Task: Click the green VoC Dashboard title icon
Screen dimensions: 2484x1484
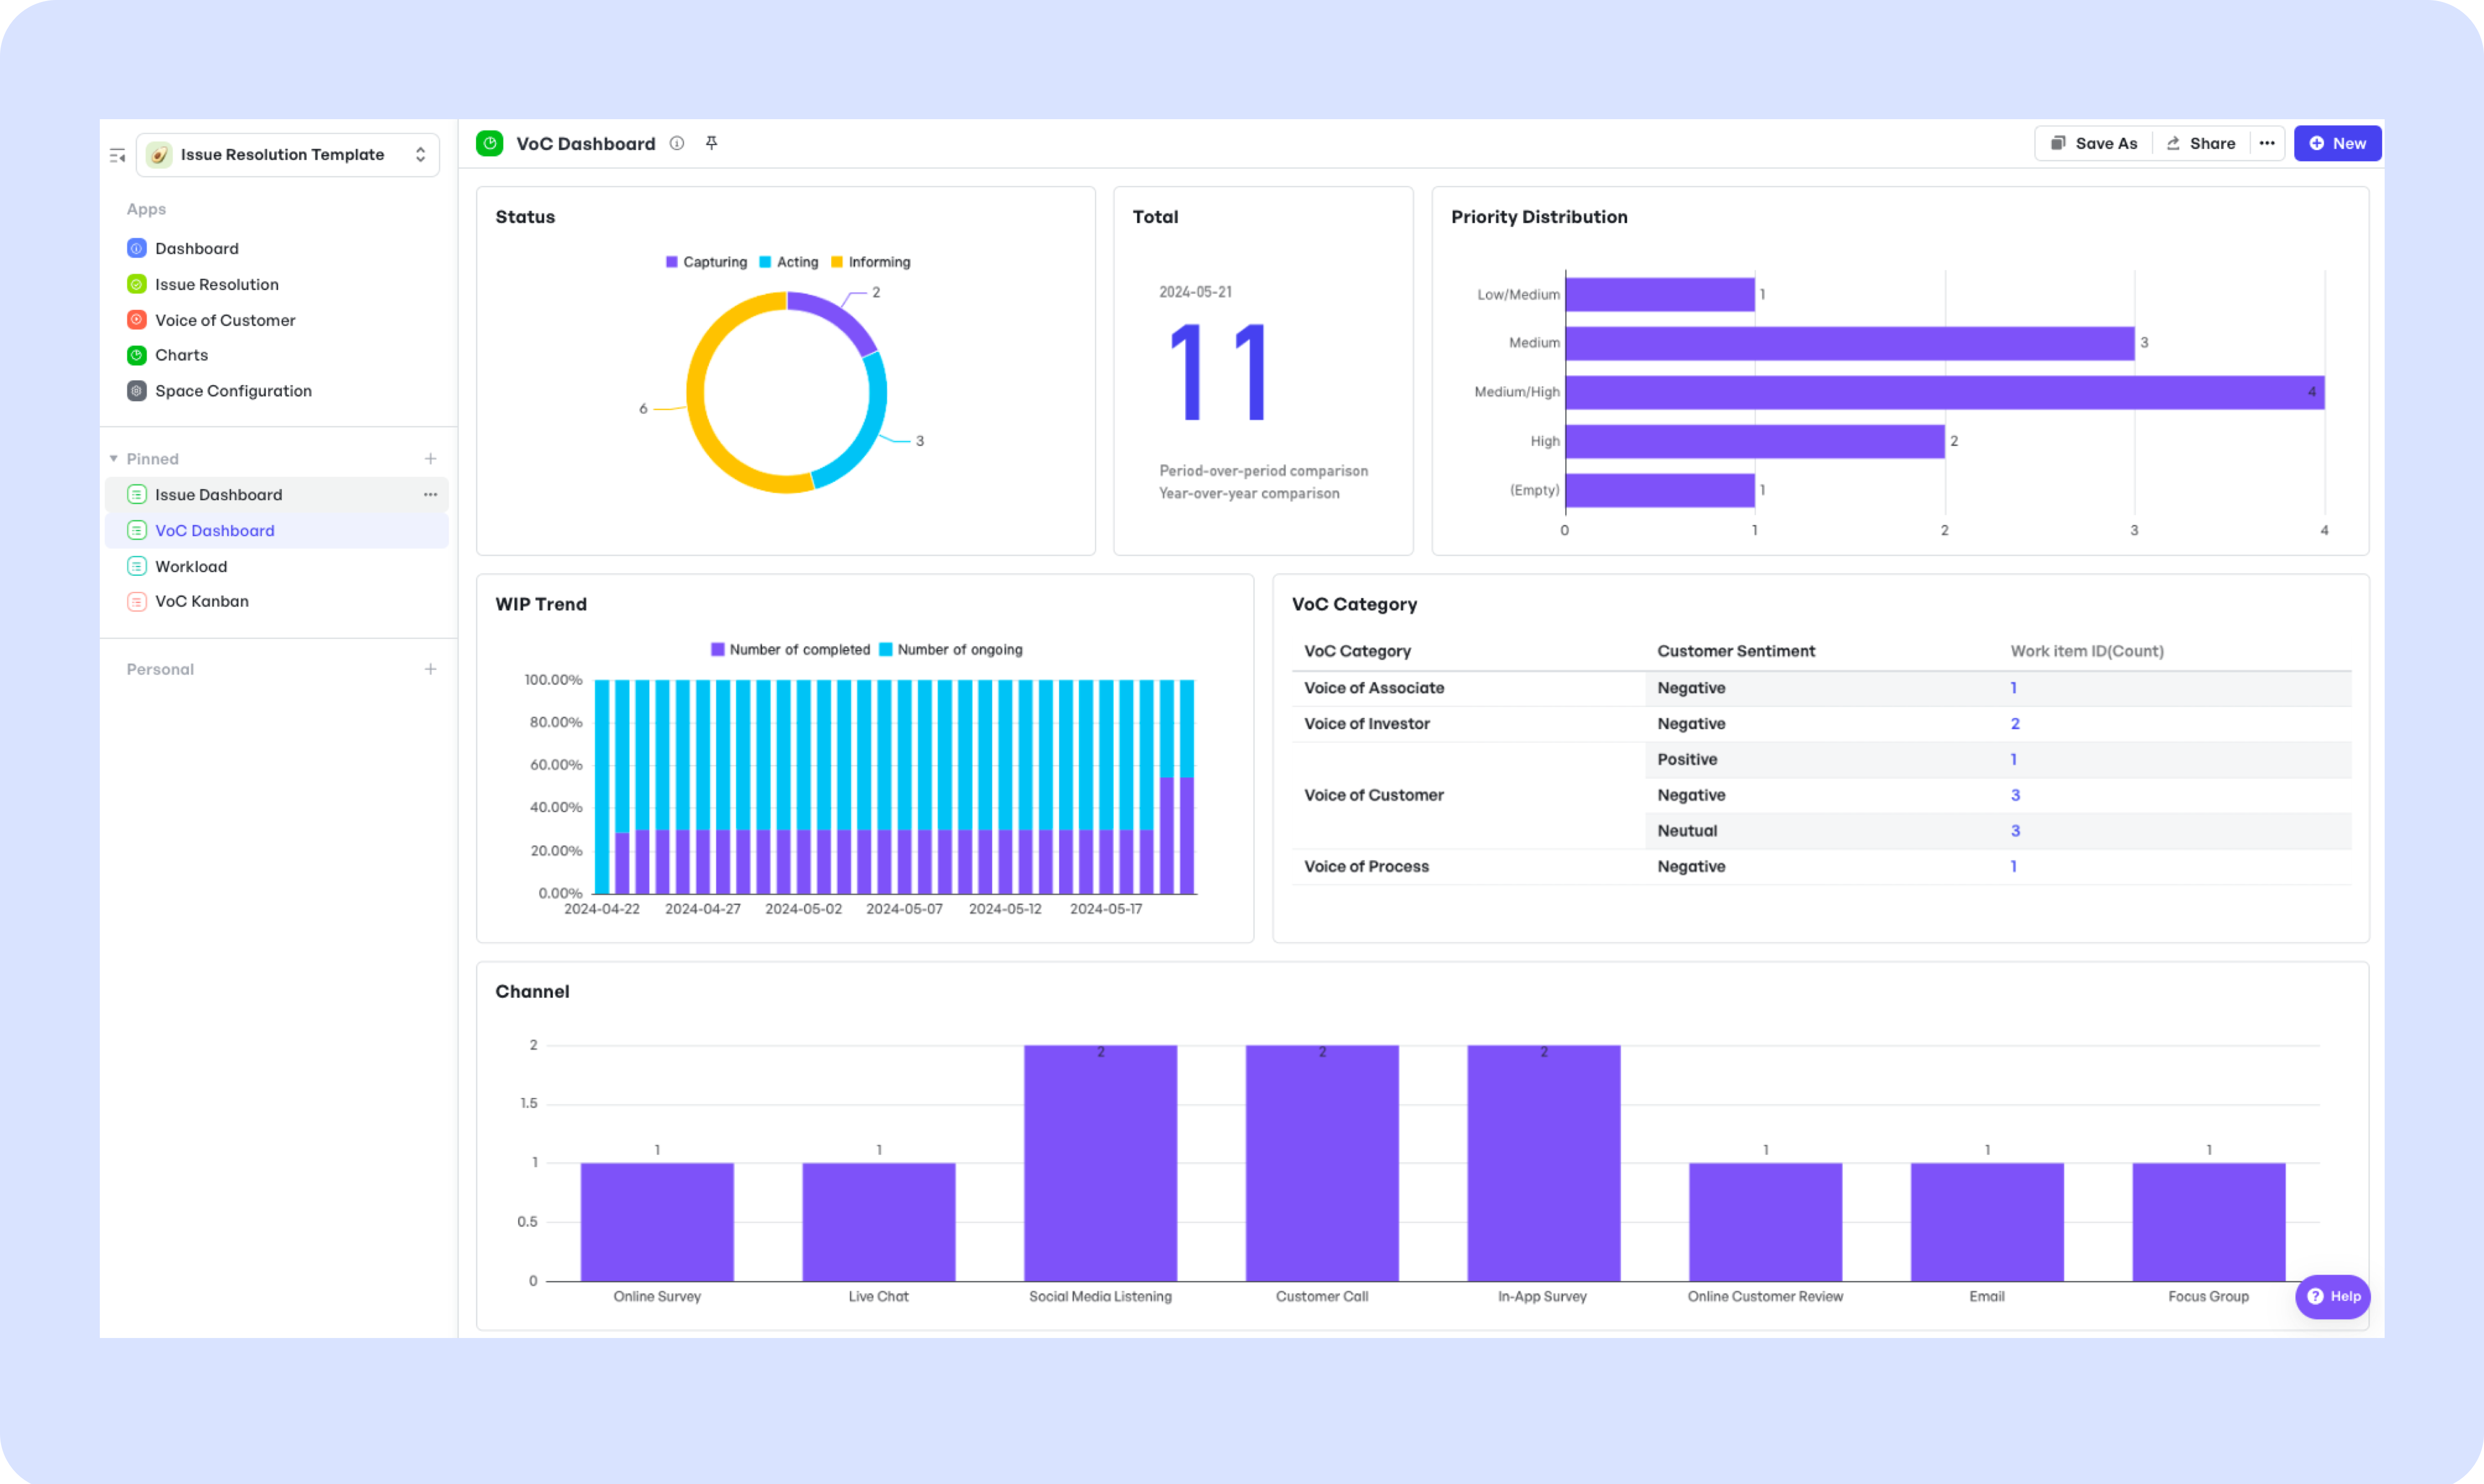Action: point(490,144)
